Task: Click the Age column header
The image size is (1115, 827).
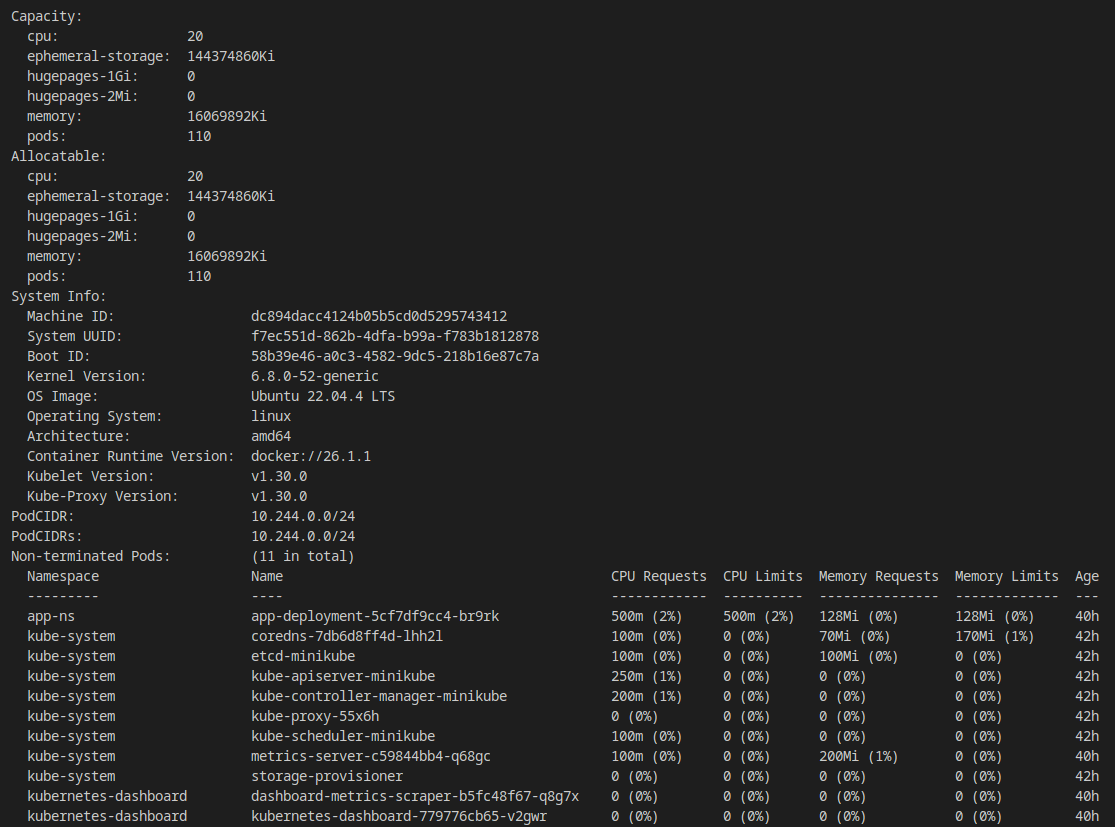Action: (x=1087, y=576)
